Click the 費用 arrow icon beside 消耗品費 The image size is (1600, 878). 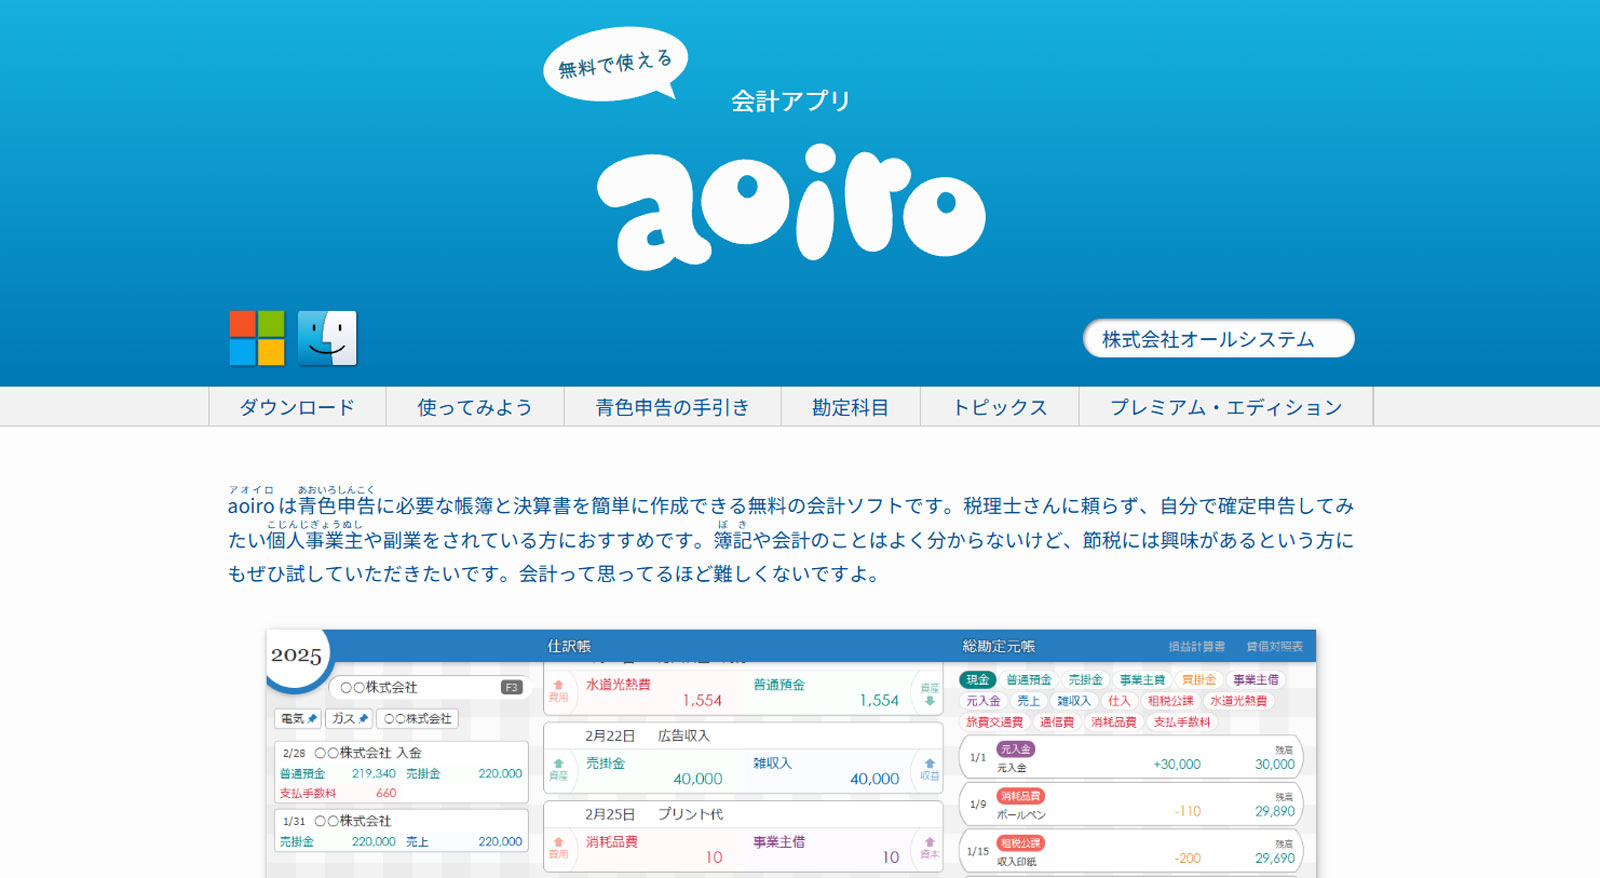(x=558, y=848)
